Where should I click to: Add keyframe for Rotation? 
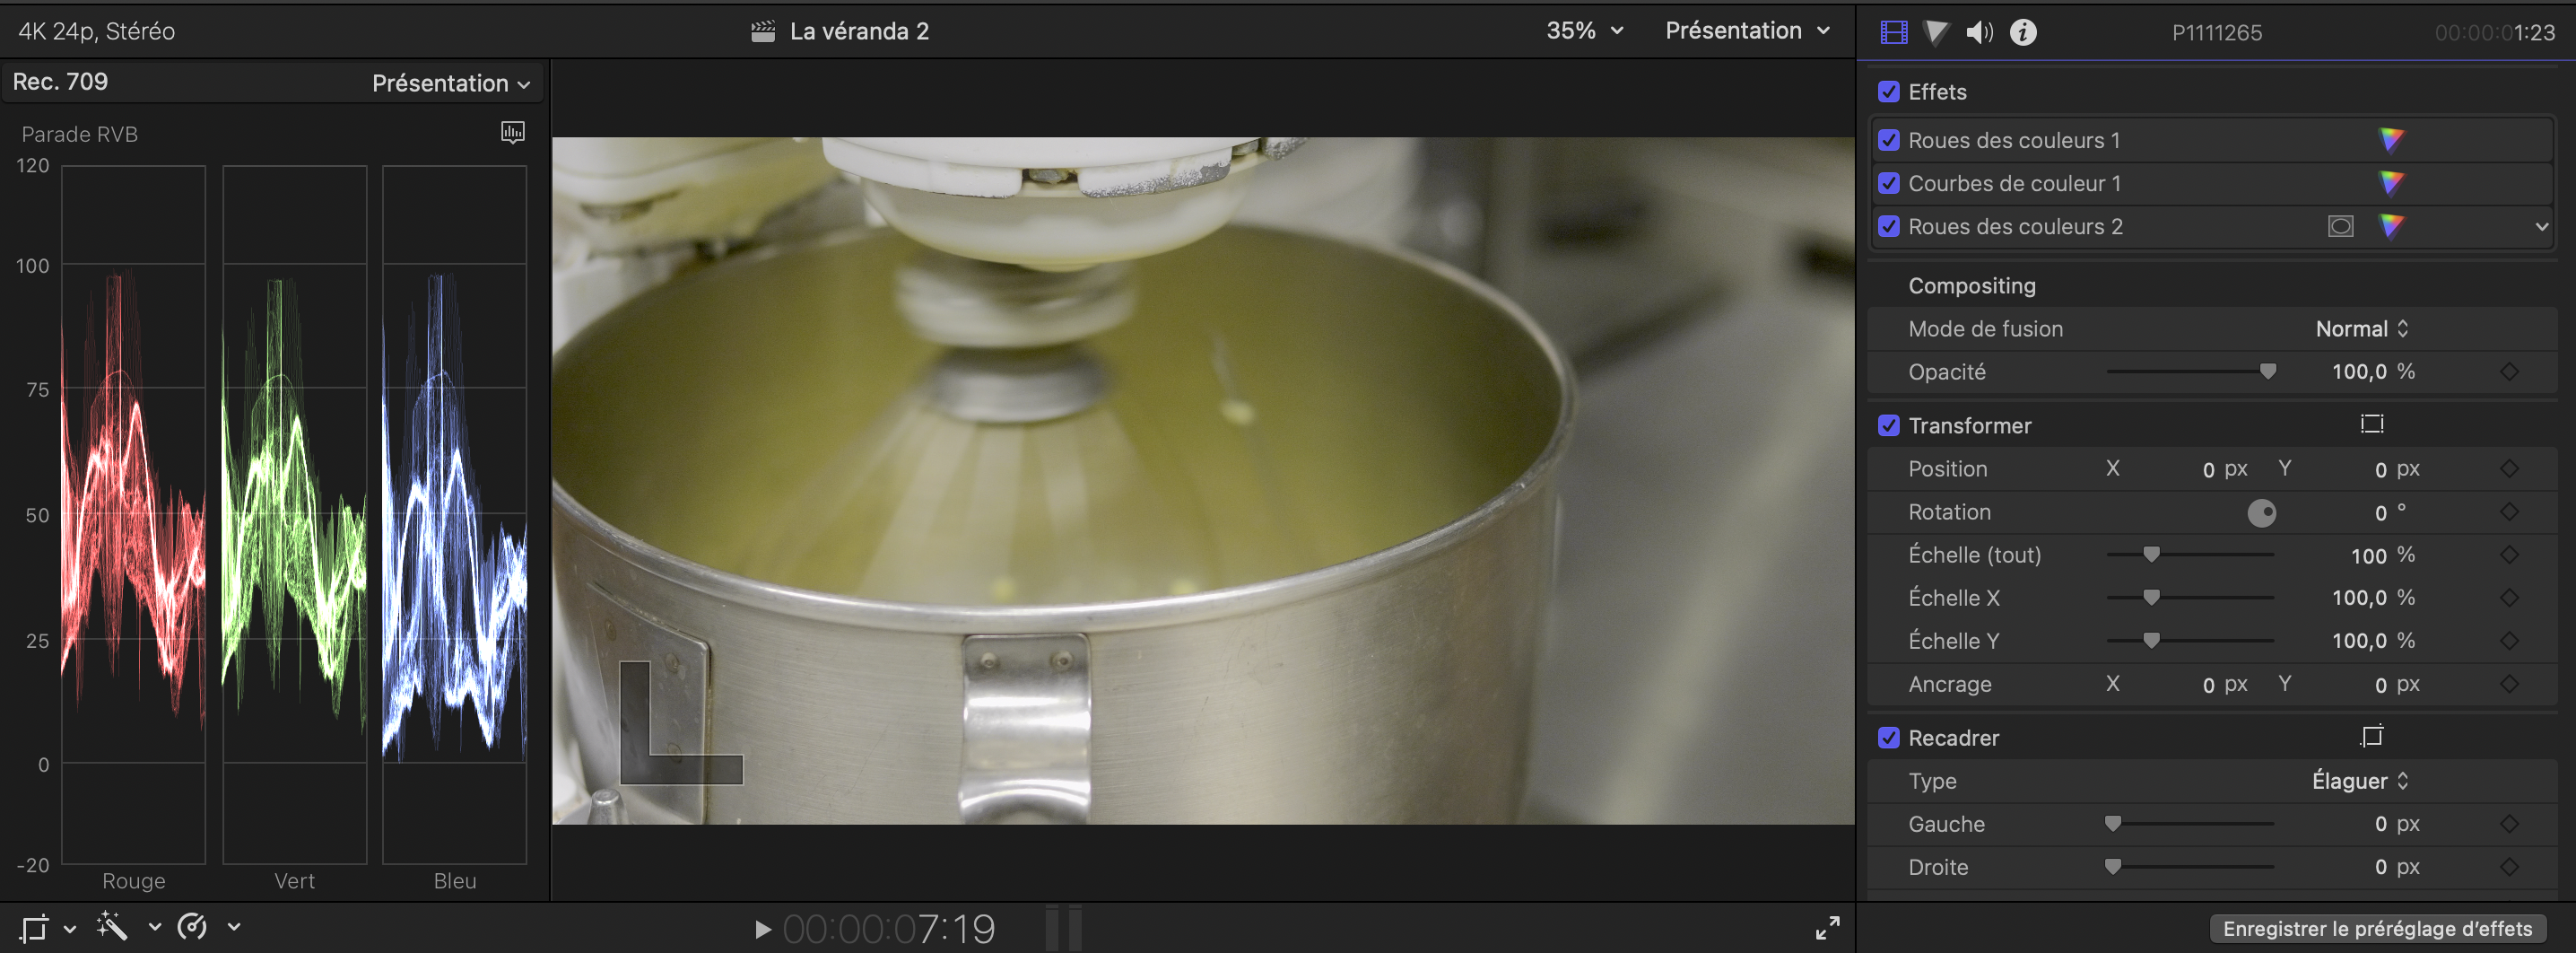coord(2509,512)
